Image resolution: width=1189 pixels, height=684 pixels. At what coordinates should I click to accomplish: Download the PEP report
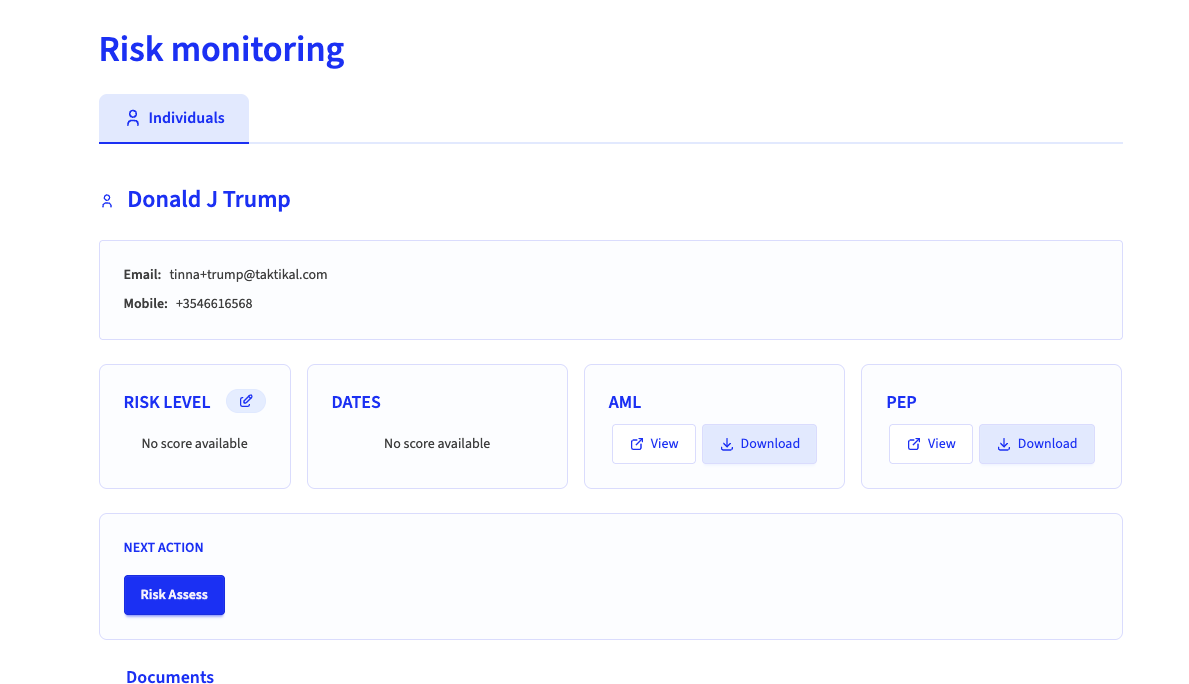(1037, 444)
